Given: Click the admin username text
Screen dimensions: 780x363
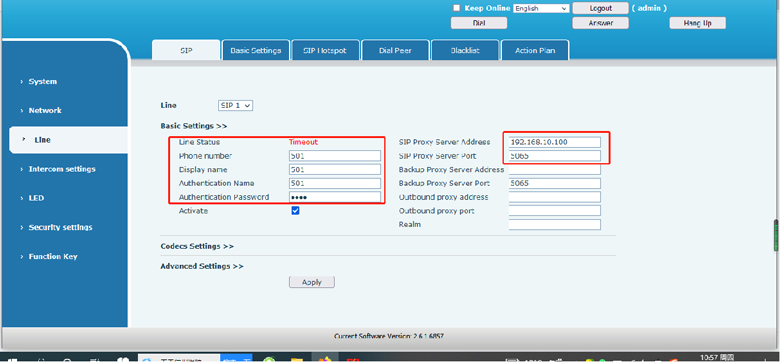Looking at the screenshot, I should pos(649,8).
